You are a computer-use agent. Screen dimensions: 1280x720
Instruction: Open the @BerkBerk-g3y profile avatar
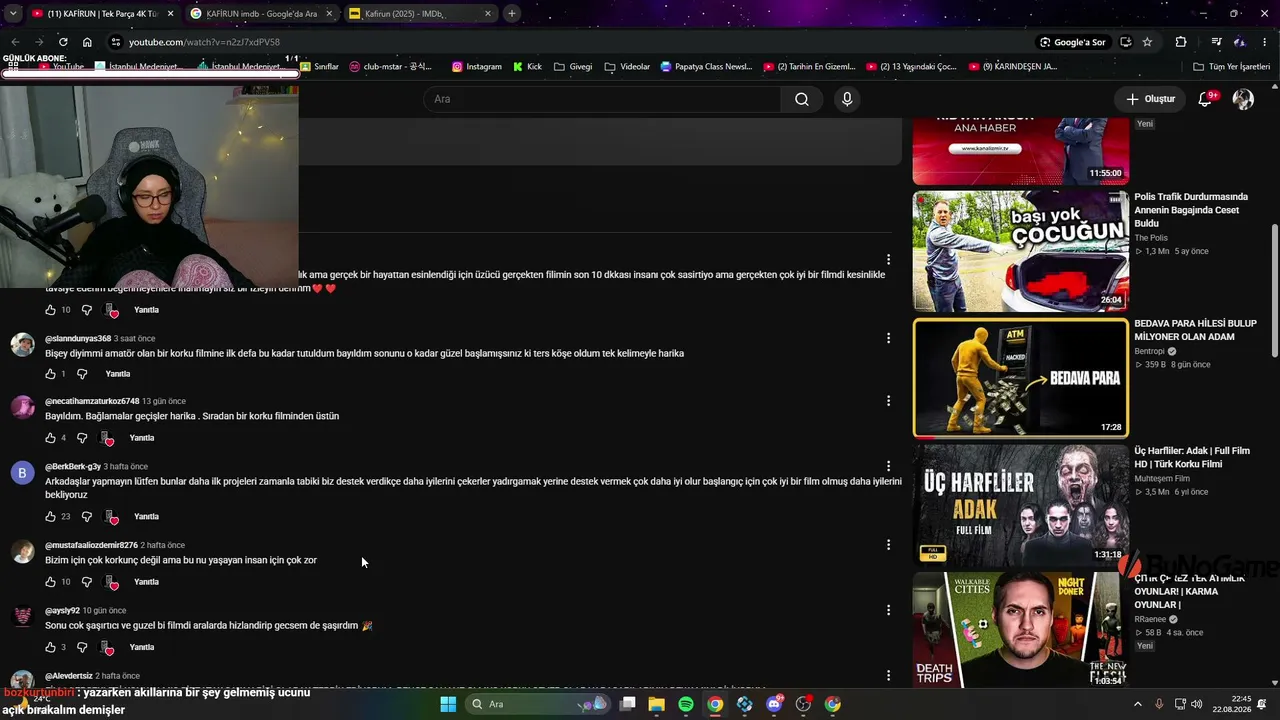[x=22, y=473]
